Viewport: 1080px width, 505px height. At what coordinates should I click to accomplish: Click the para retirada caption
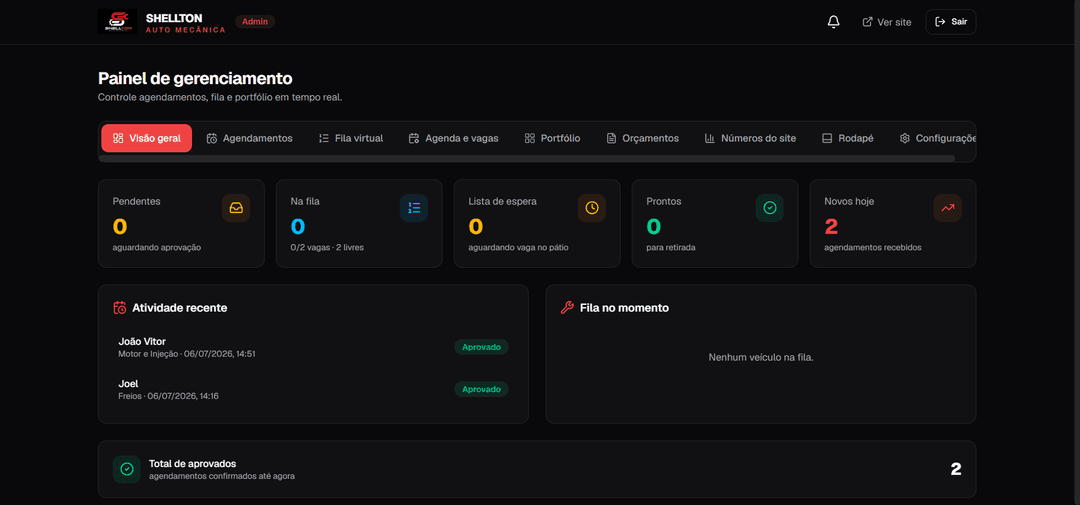point(671,247)
